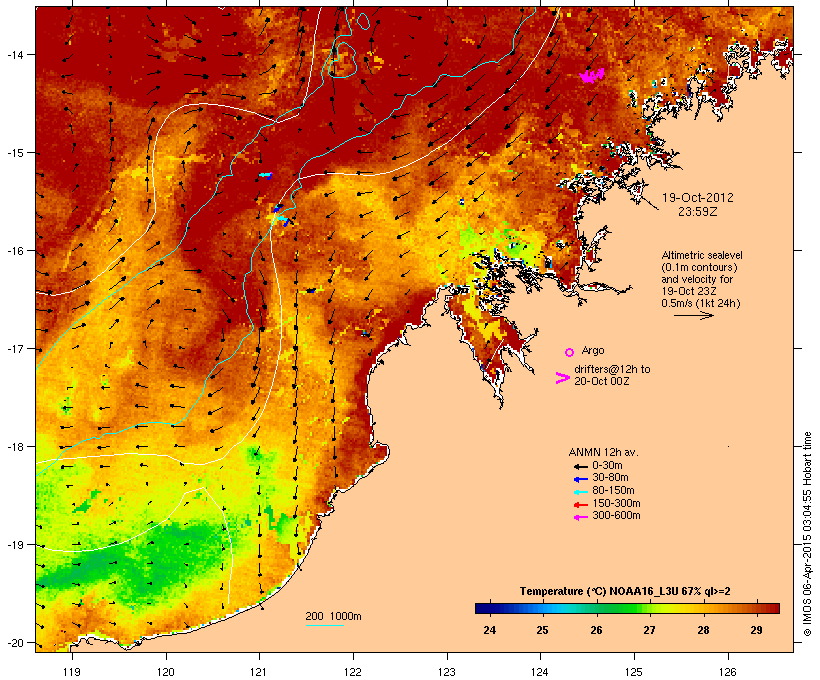Viewport: 820px width, 680px height.
Task: Click the 'drifters@12h to' legend text
Action: [612, 369]
